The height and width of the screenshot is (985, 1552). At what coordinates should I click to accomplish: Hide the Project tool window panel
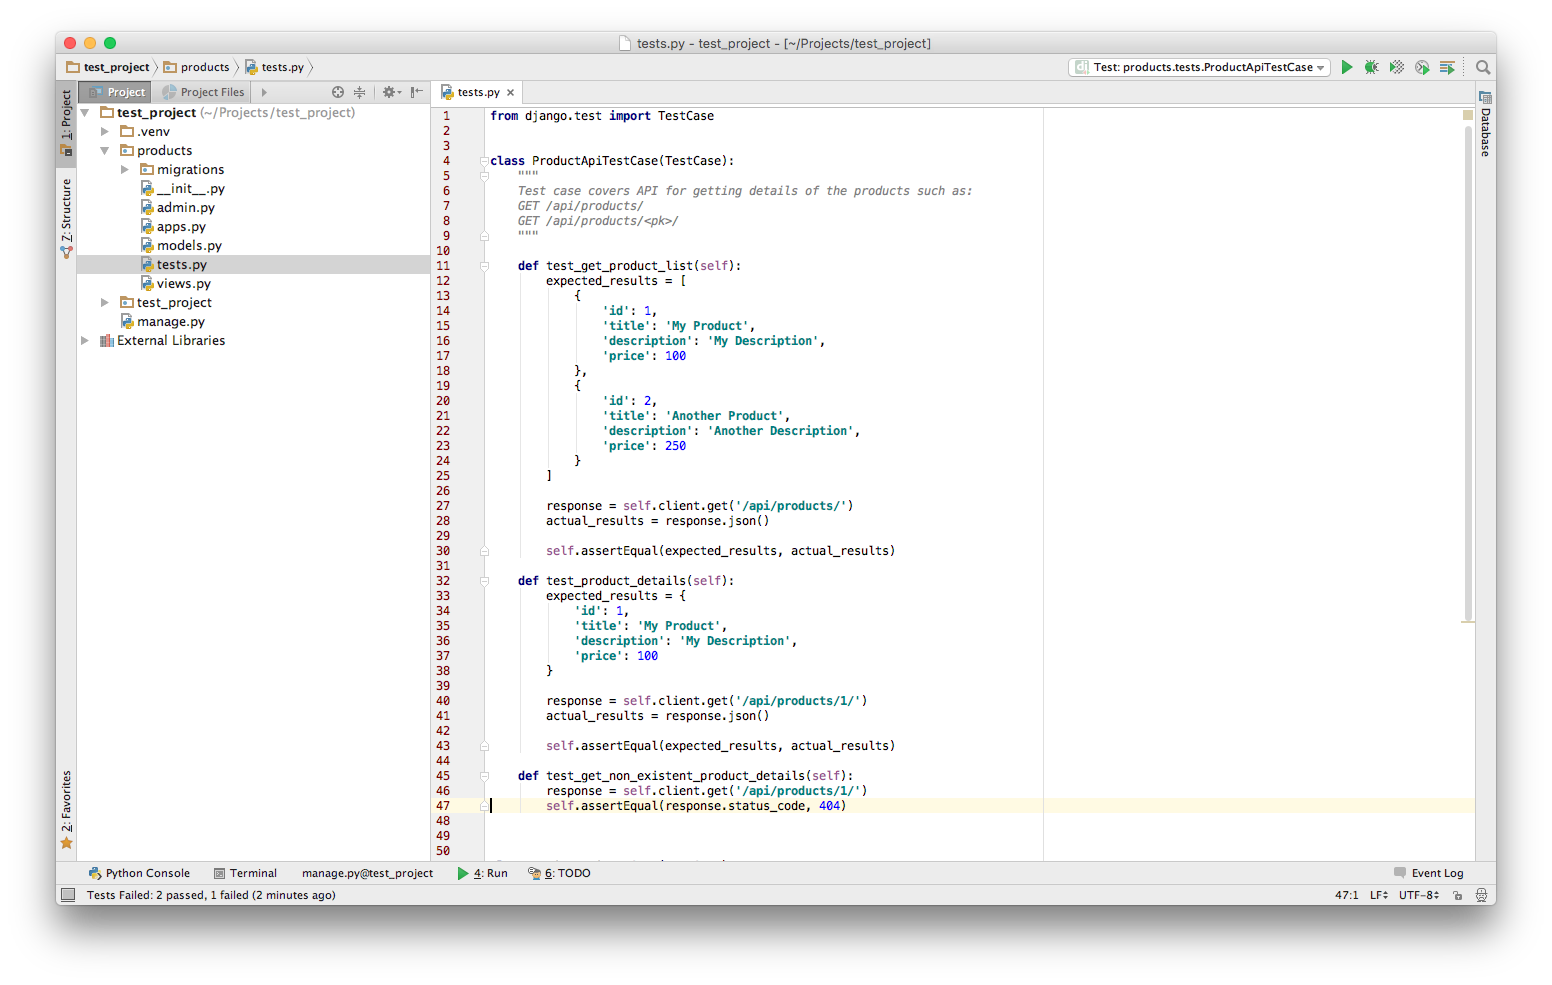point(417,92)
